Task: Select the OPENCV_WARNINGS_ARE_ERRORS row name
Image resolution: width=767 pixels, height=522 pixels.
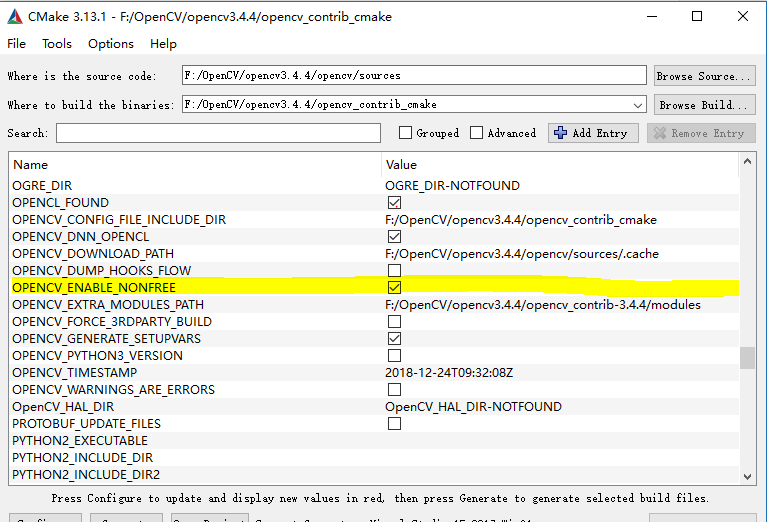Action: coord(113,389)
